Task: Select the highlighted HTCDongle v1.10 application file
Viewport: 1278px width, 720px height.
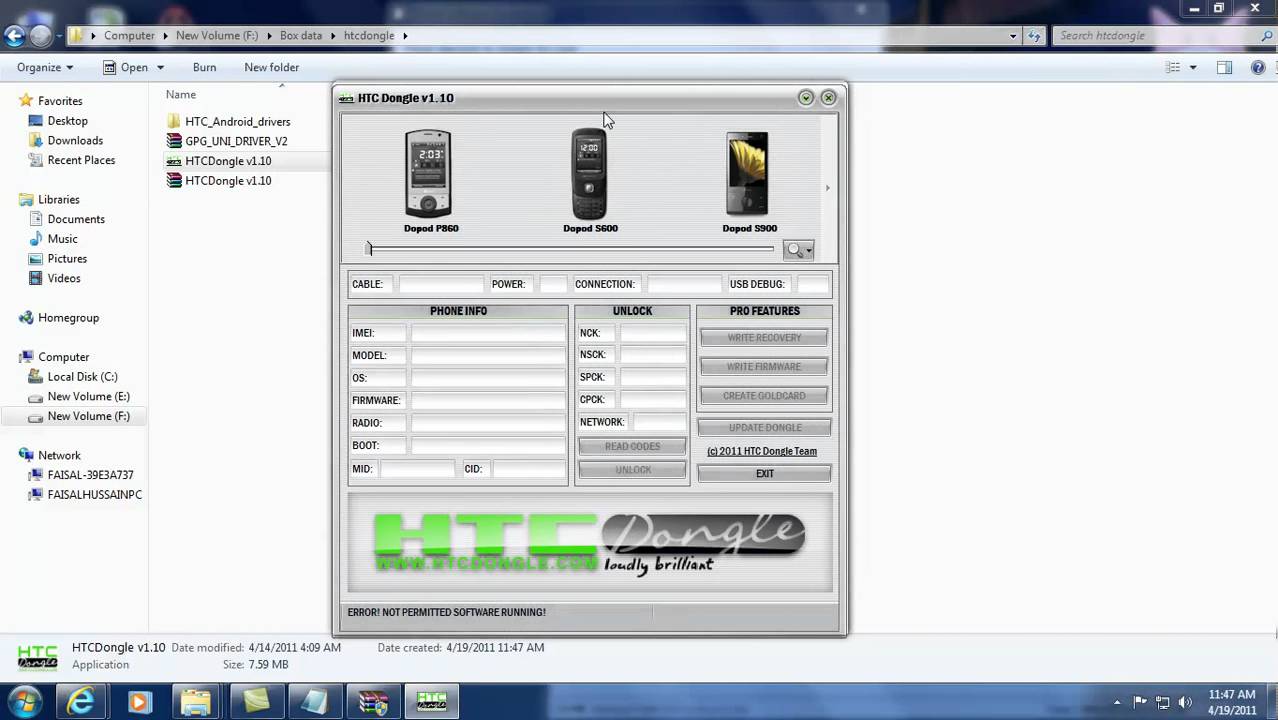Action: tap(228, 161)
